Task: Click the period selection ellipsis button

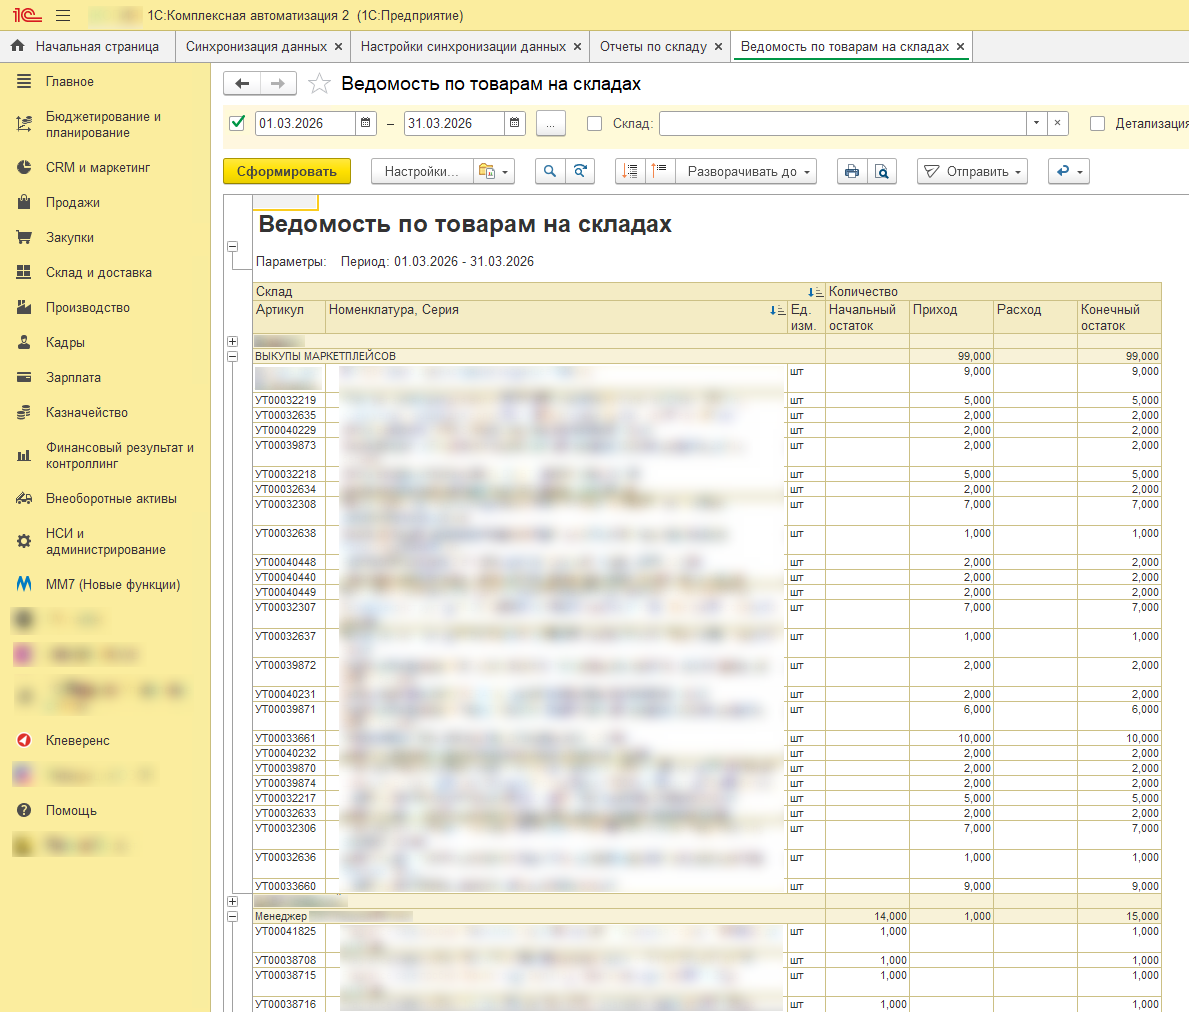Action: click(x=551, y=123)
